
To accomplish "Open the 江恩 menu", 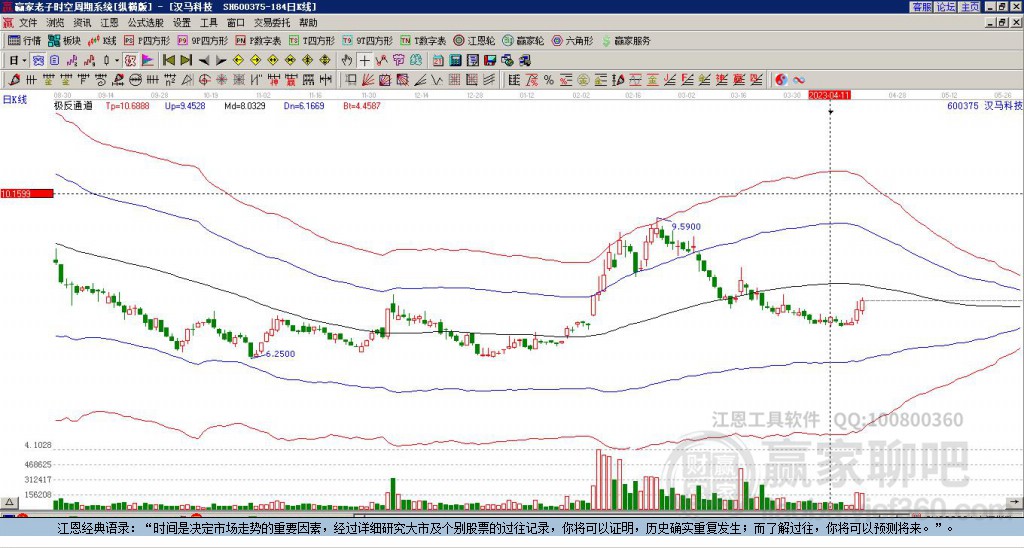I will 109,23.
